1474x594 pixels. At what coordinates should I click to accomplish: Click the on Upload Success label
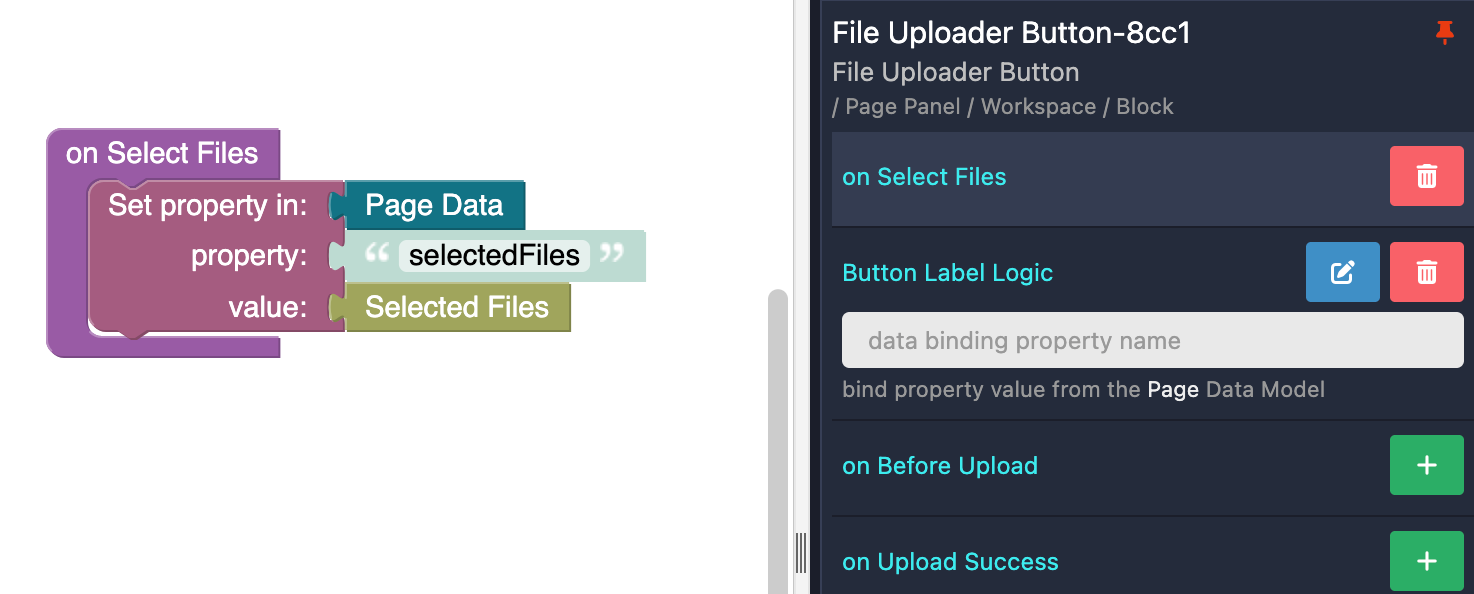(x=950, y=562)
